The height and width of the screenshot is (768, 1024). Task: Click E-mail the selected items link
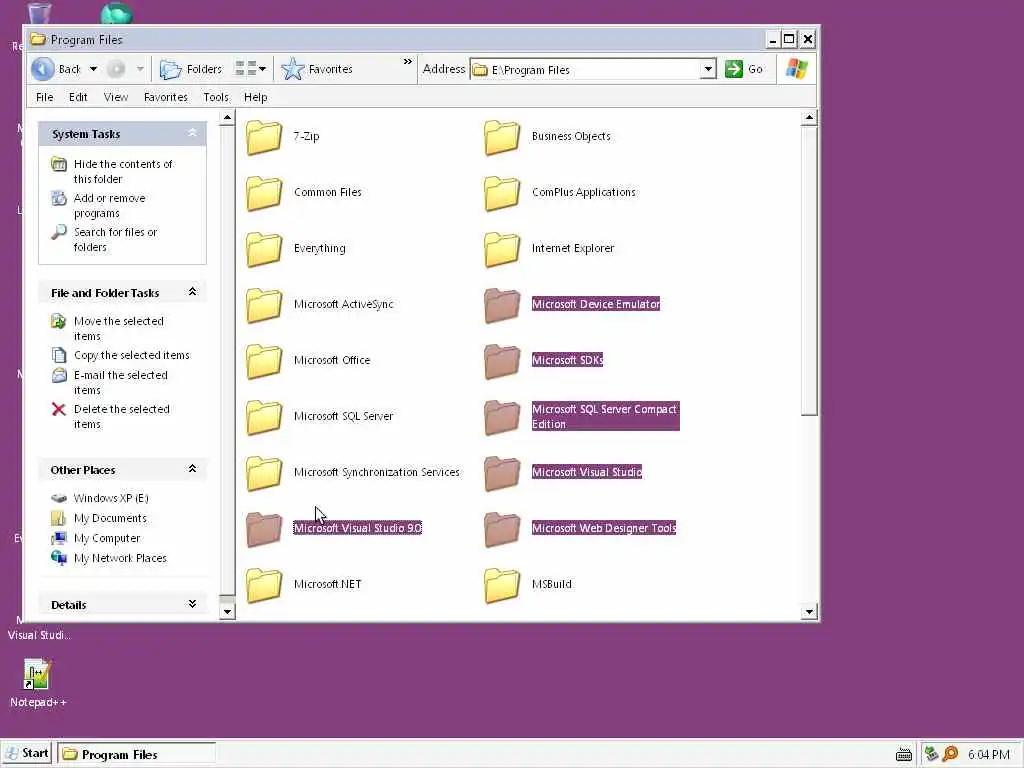coord(120,383)
